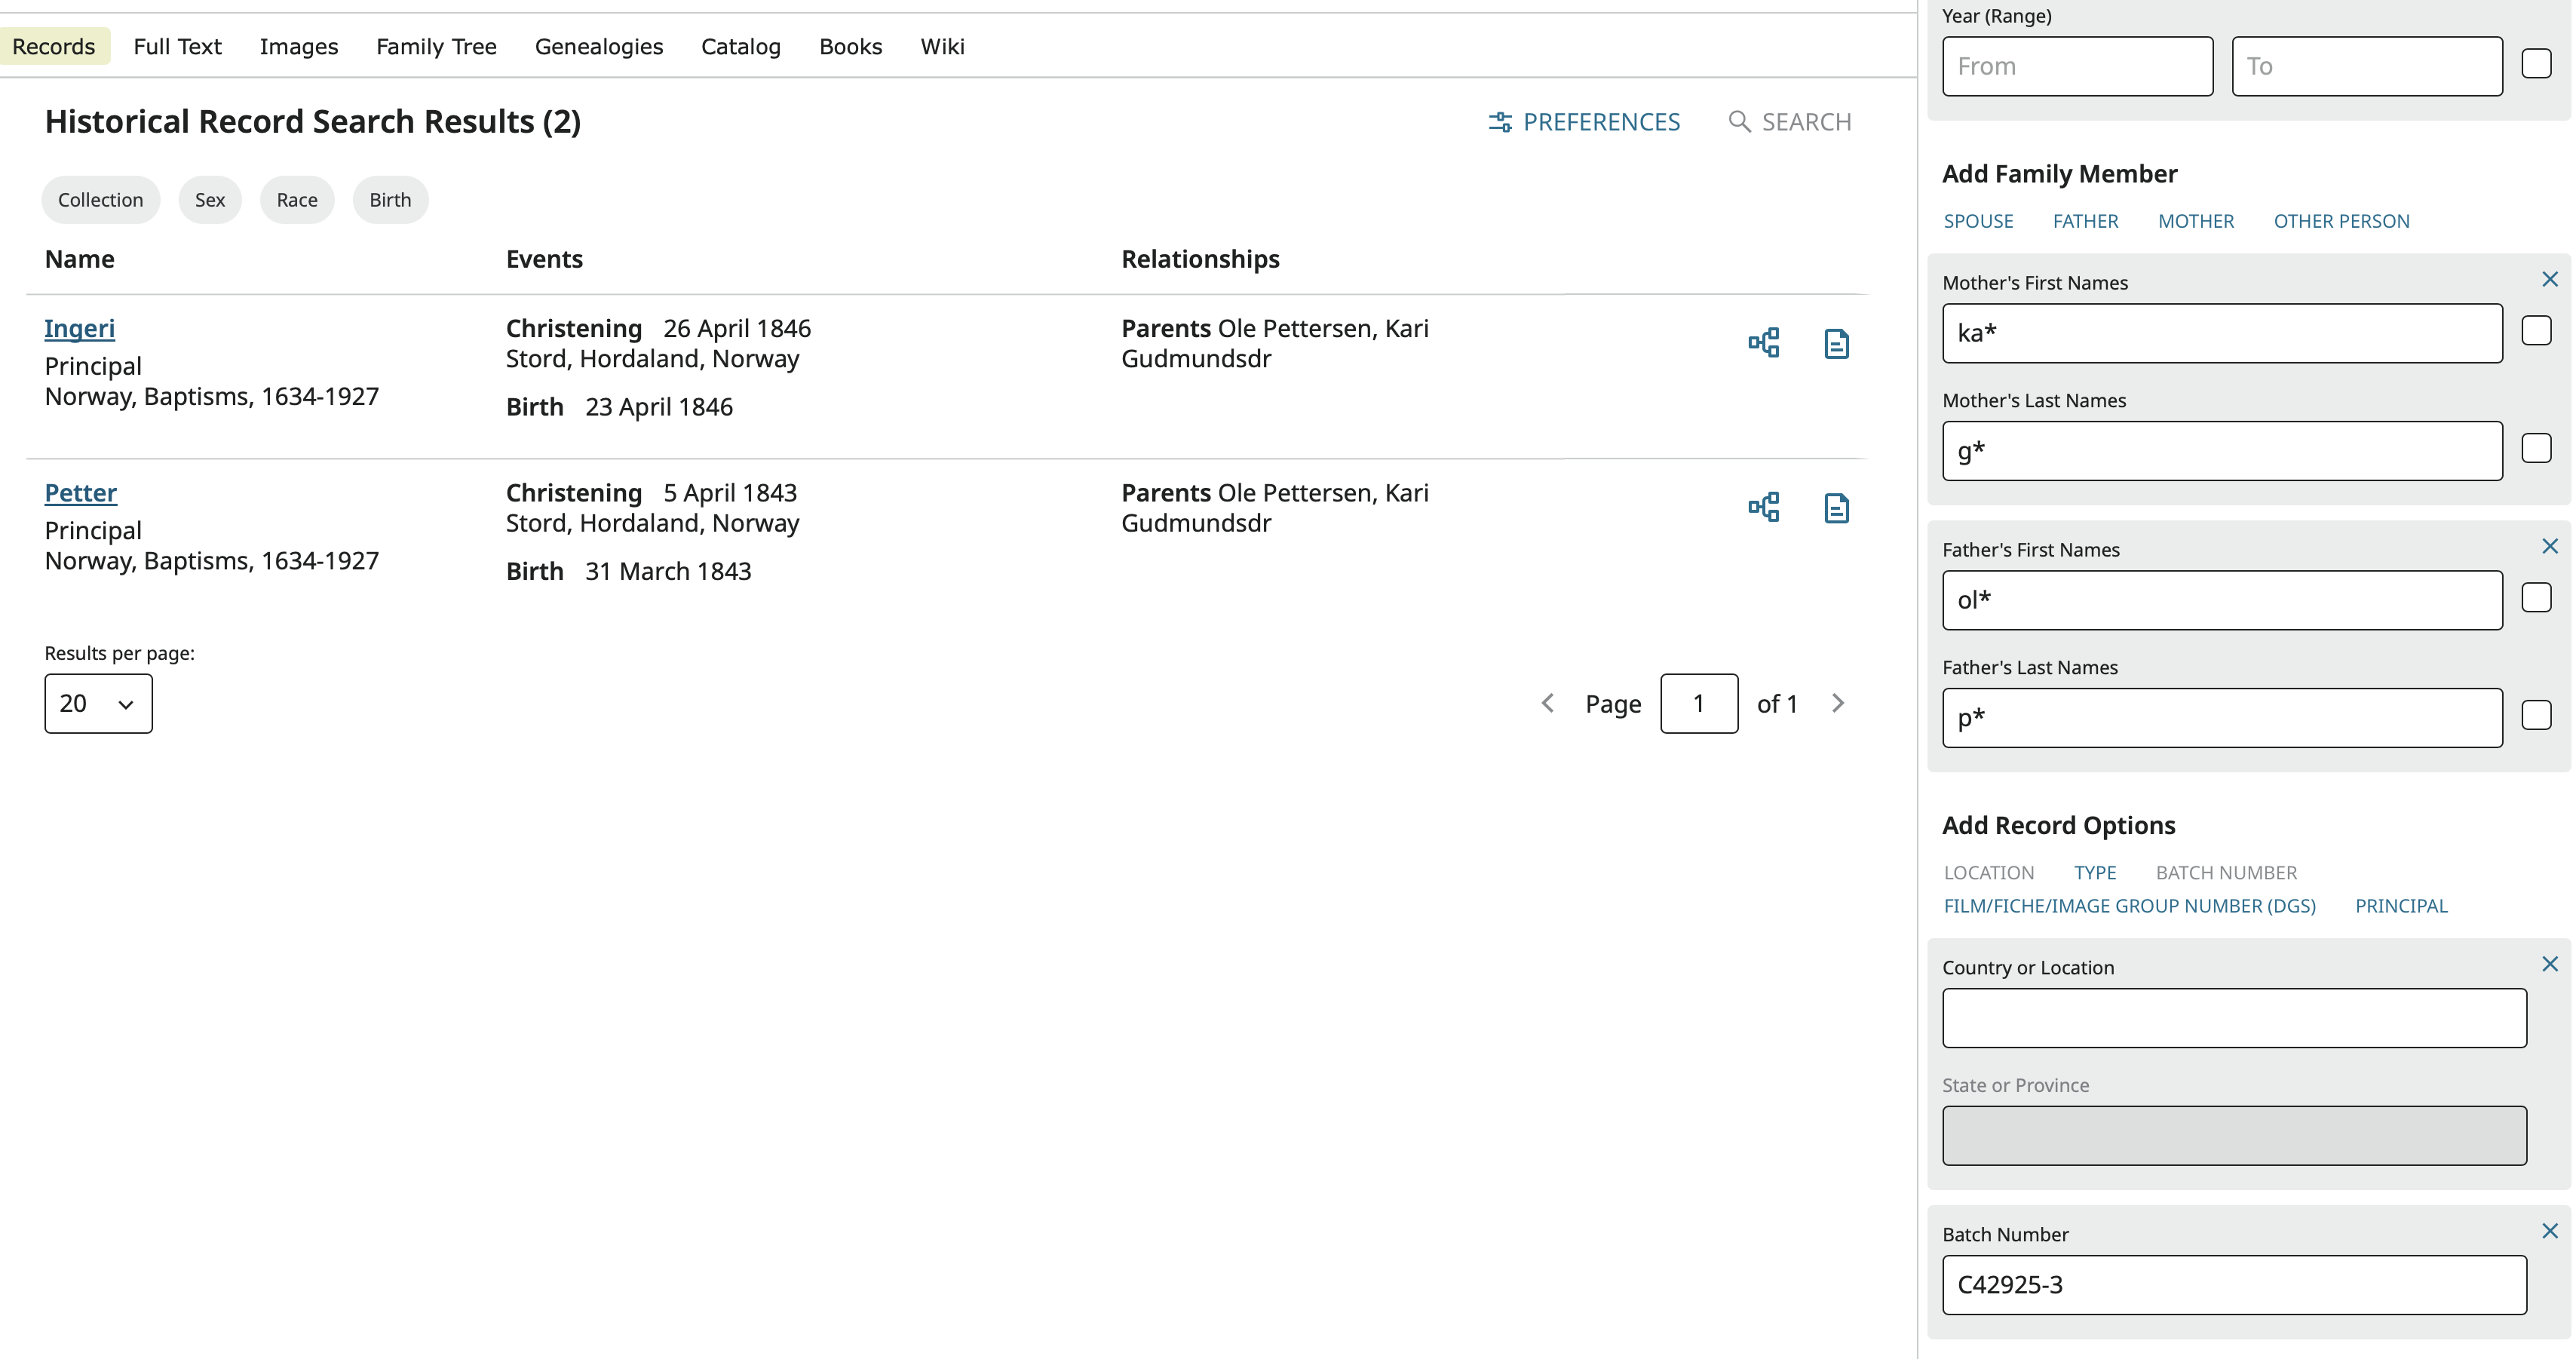Image resolution: width=2576 pixels, height=1359 pixels.
Task: Open the Results per page dropdown
Action: pos(98,703)
